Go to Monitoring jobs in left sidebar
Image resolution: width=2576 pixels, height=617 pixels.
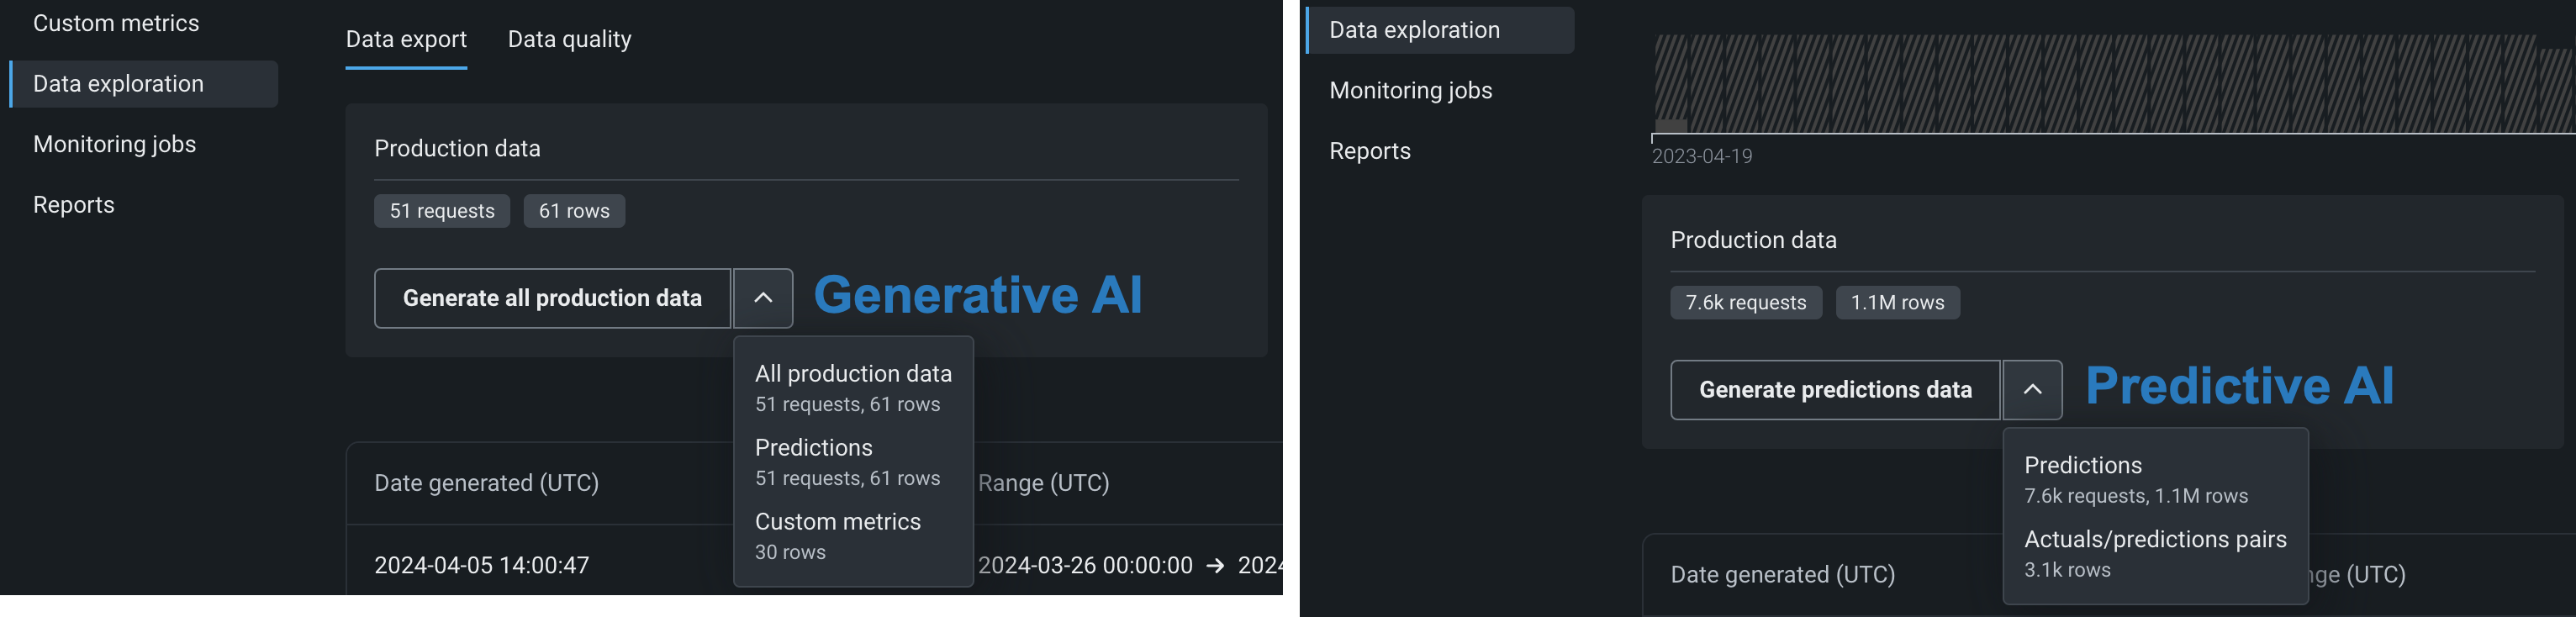[x=114, y=144]
